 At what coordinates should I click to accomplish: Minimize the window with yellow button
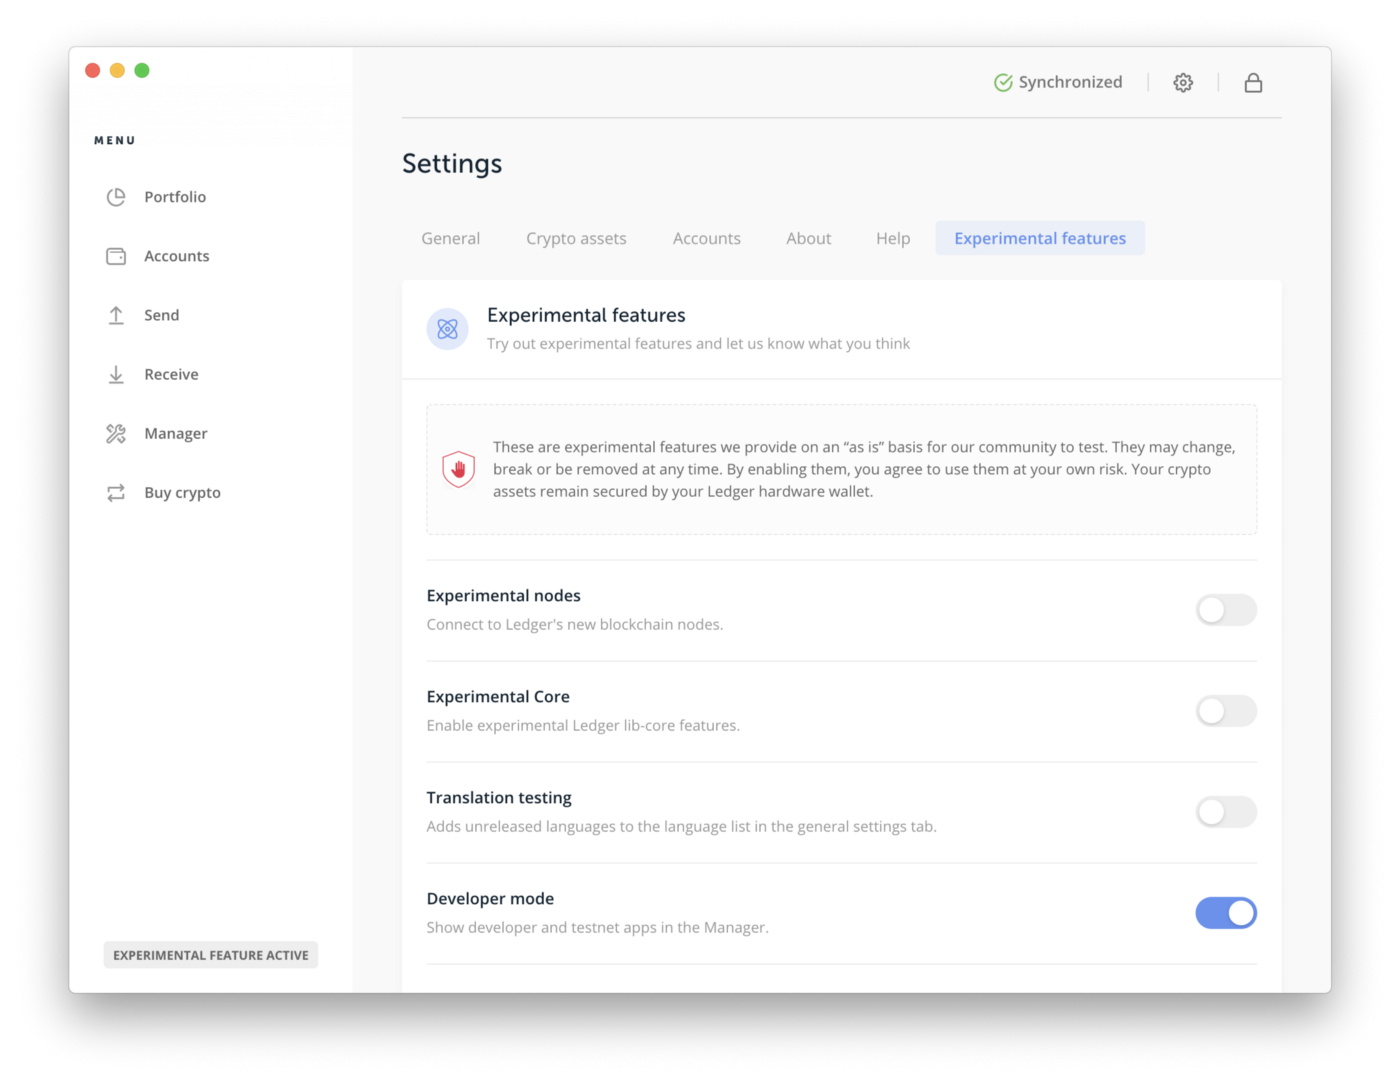tap(117, 70)
